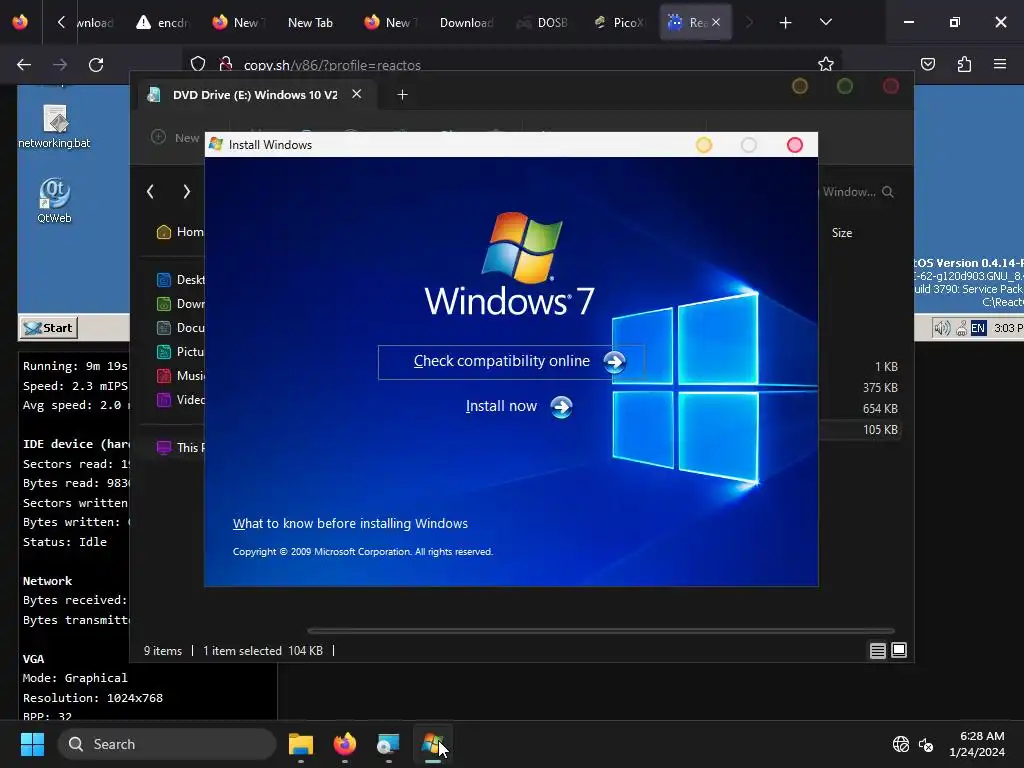Sort by the Size column header
Screen dimensions: 1024x768
point(842,232)
